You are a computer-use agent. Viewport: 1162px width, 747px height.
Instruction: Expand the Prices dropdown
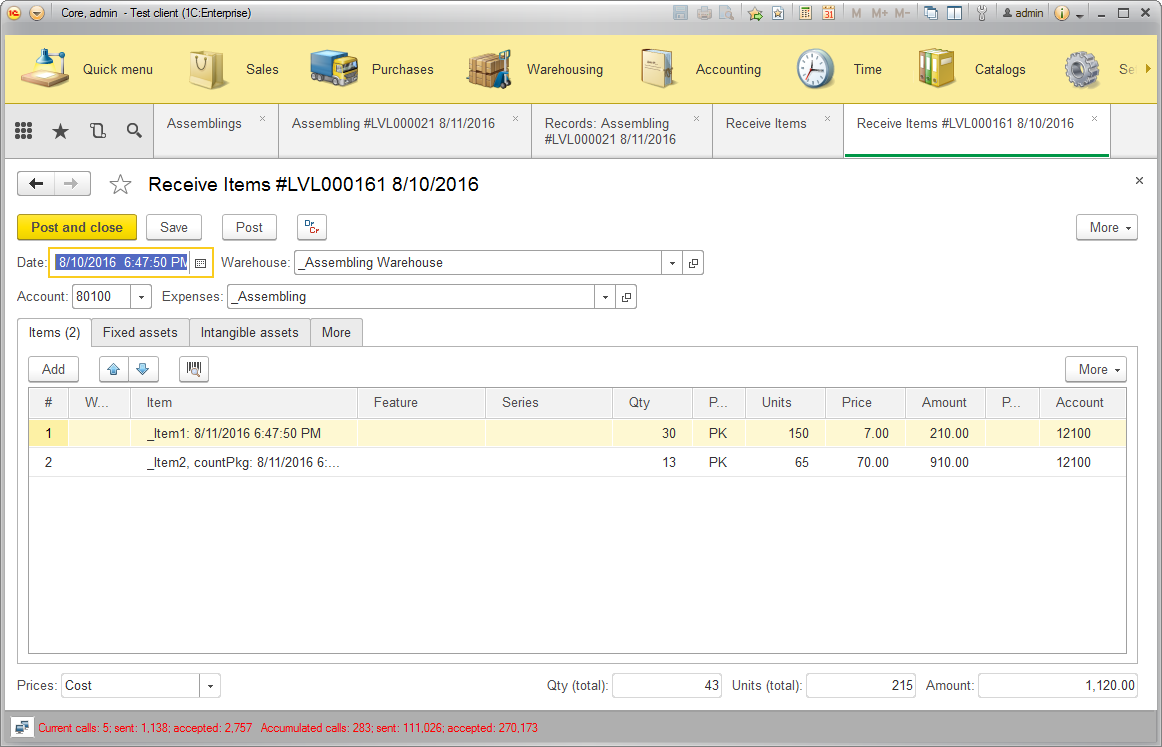point(210,686)
